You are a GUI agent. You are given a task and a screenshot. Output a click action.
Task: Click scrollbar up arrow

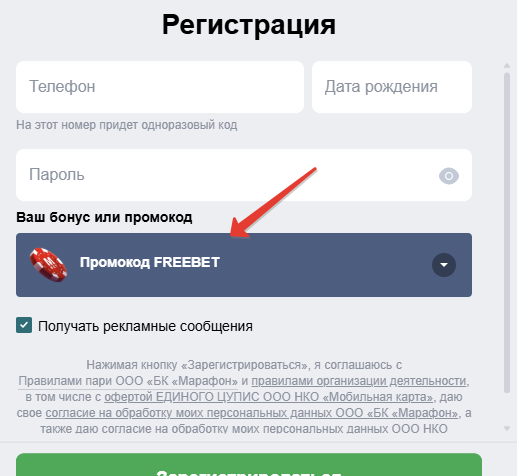pyautogui.click(x=507, y=66)
